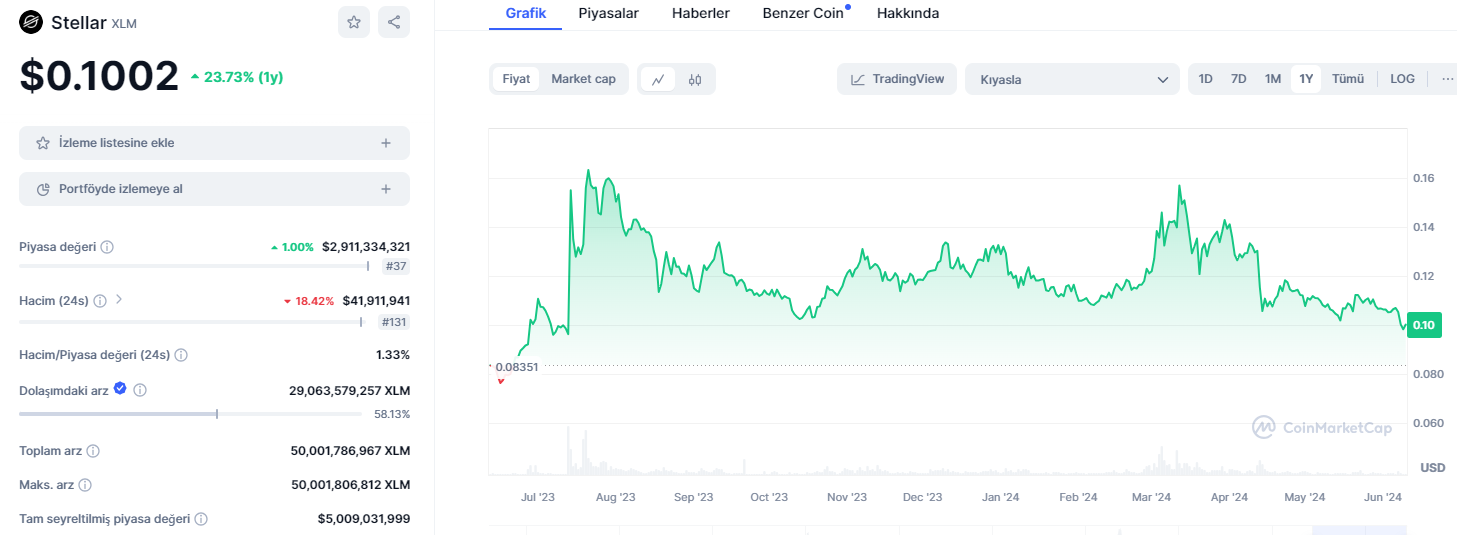Switch to the Piyasalar tab
Screen dimensions: 1457x535
tap(608, 13)
